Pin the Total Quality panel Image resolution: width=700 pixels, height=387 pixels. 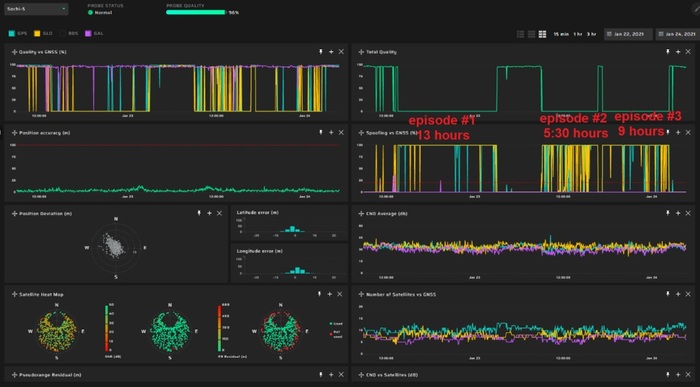tap(668, 52)
